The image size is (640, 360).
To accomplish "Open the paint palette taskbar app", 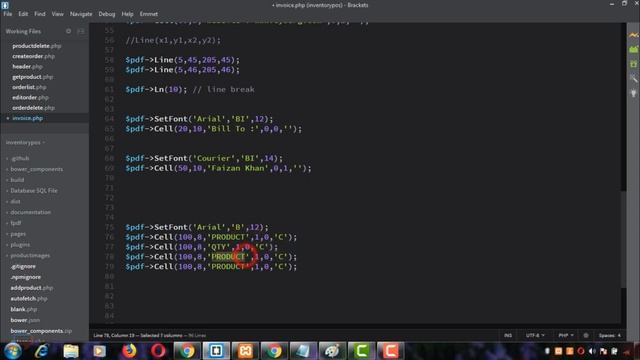I will 332,351.
